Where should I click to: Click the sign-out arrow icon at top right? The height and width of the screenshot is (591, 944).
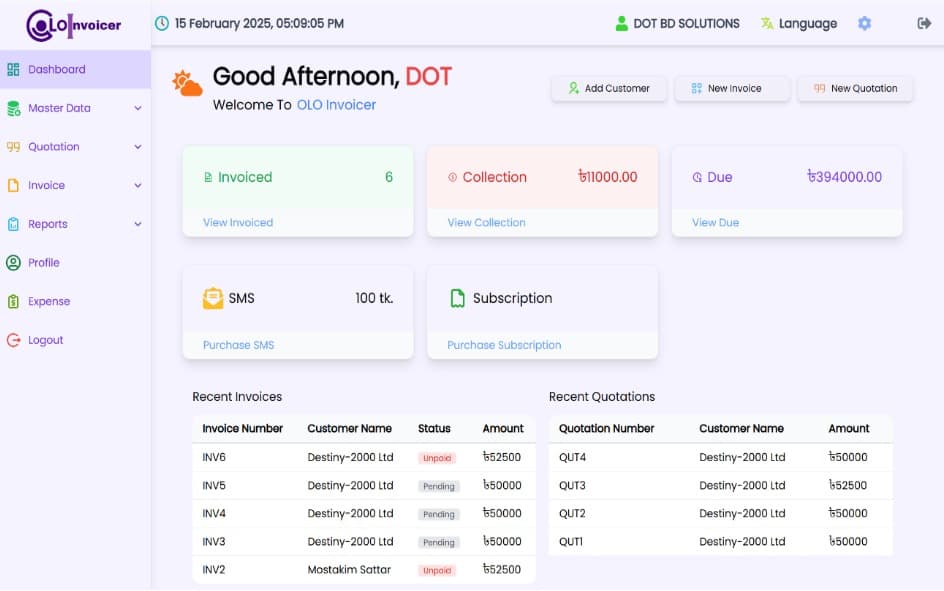pos(924,23)
